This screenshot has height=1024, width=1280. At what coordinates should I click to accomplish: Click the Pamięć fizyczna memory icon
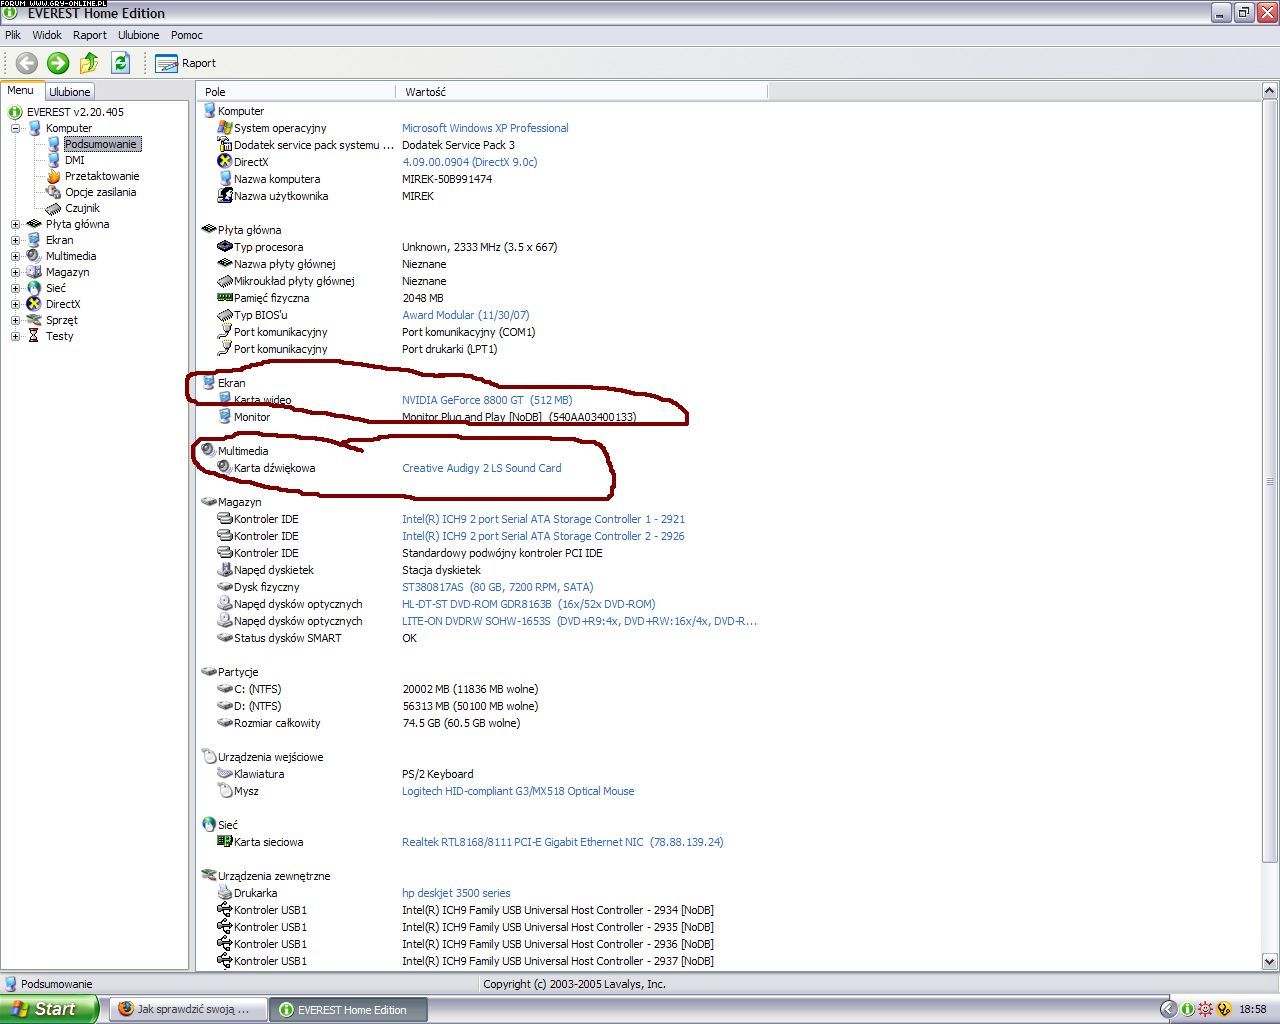pos(225,298)
